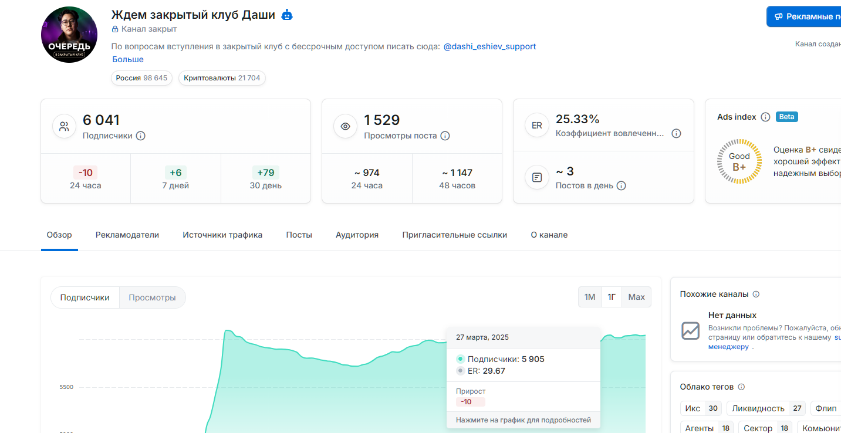Open the Пригласительные ссылки tab

tap(455, 235)
